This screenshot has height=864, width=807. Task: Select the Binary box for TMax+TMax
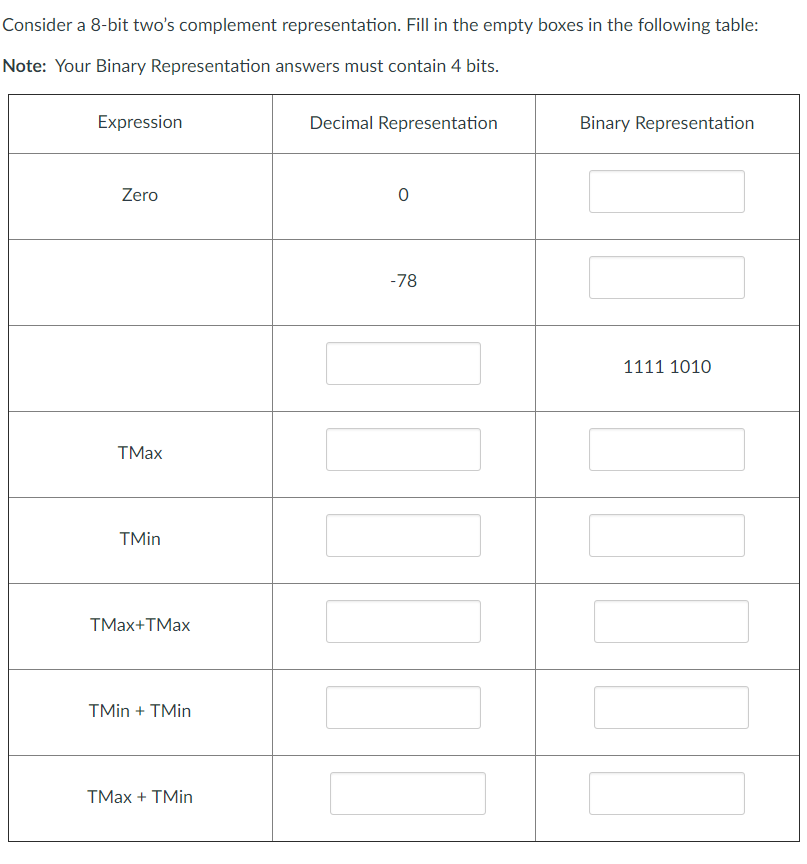(x=671, y=621)
